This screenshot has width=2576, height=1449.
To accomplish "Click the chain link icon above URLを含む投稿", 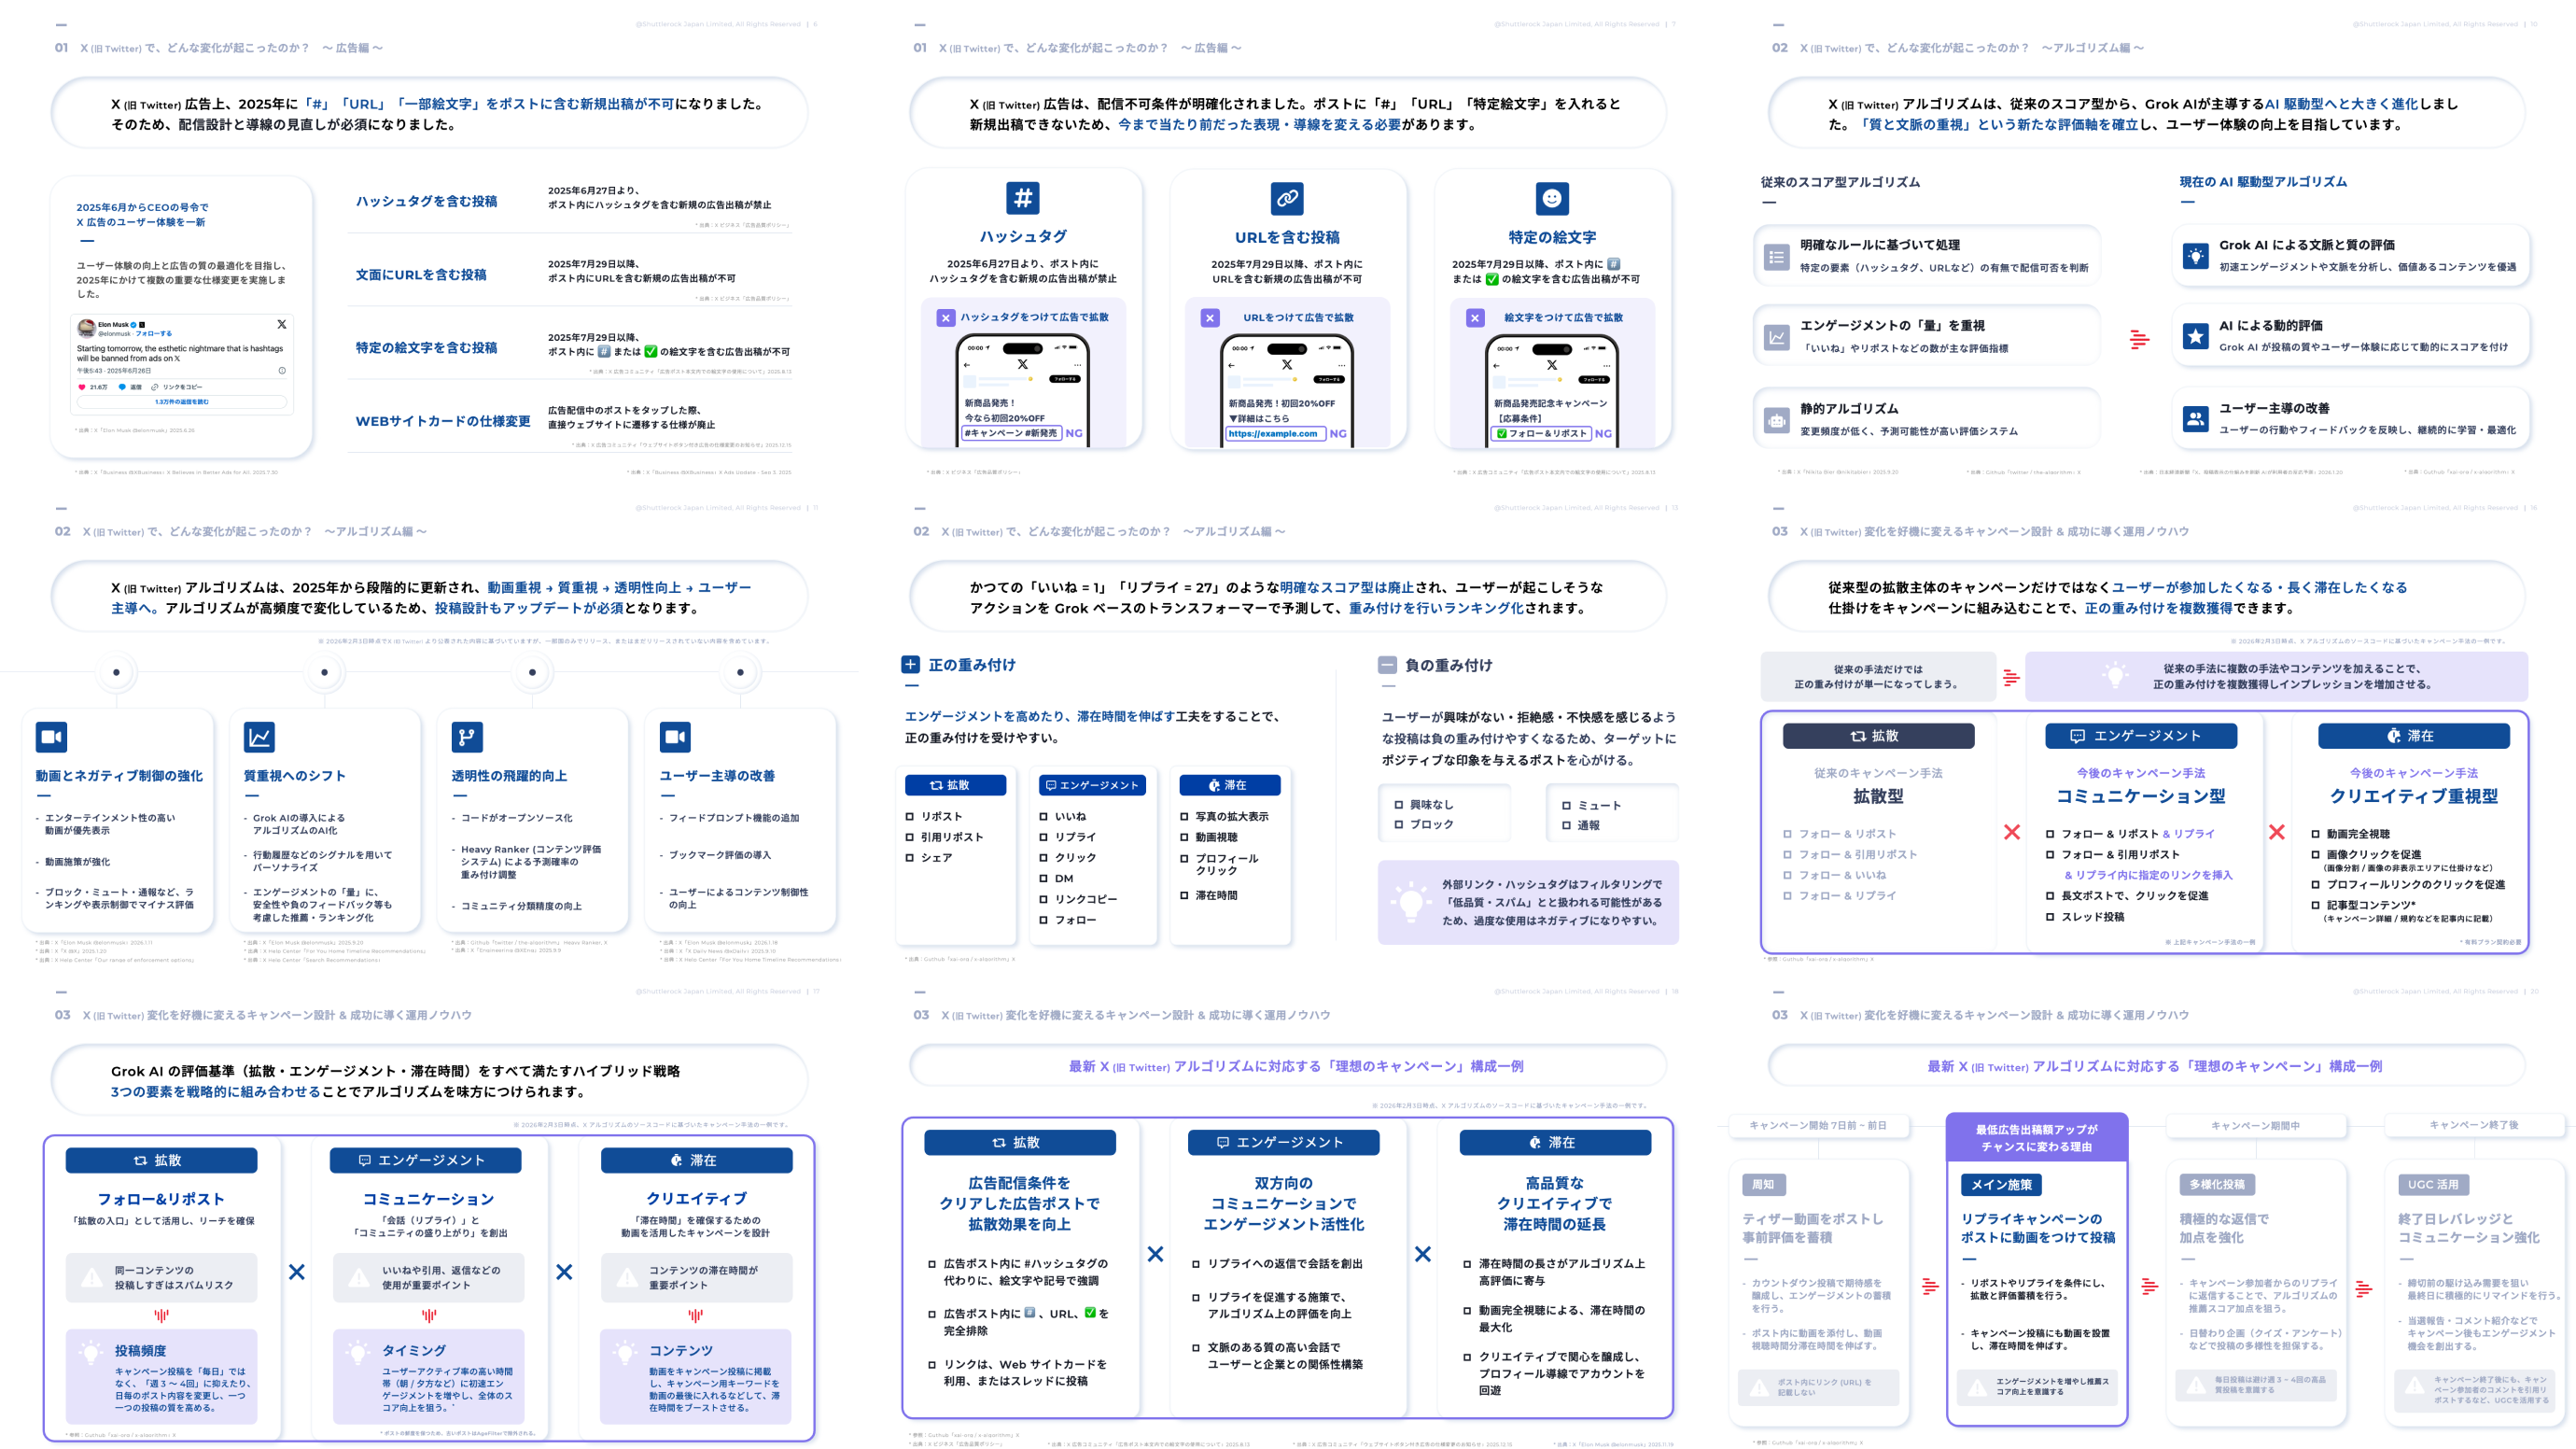I will 1287,198.
